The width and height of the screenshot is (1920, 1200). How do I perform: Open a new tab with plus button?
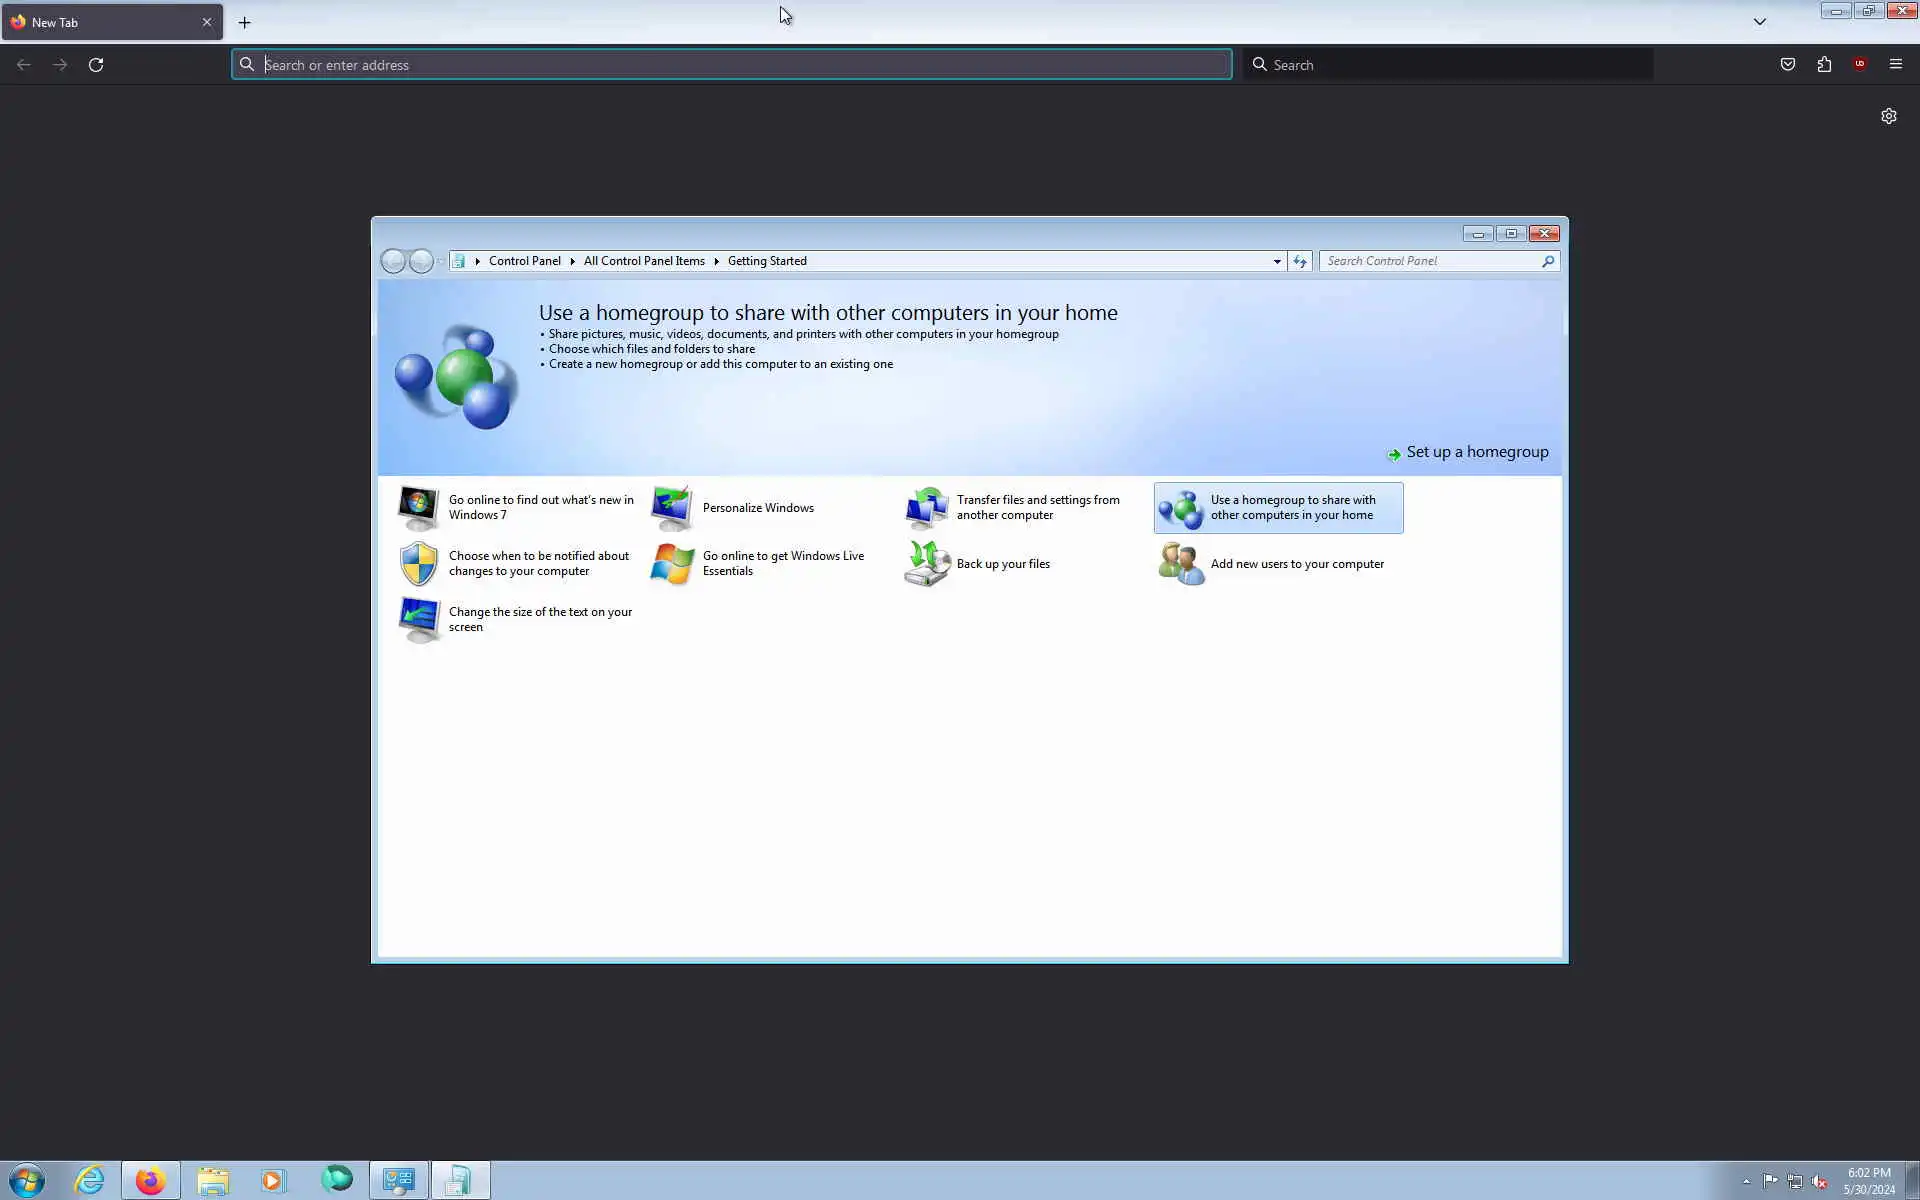(244, 22)
